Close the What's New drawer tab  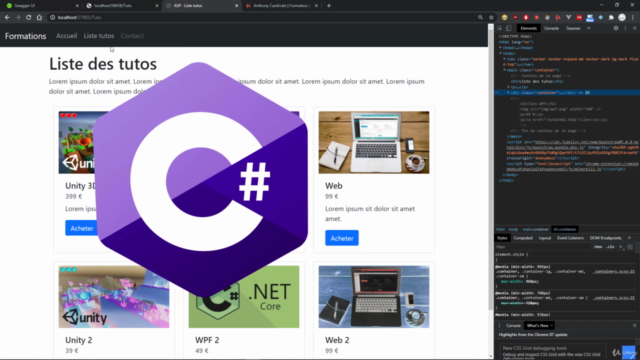(x=551, y=326)
